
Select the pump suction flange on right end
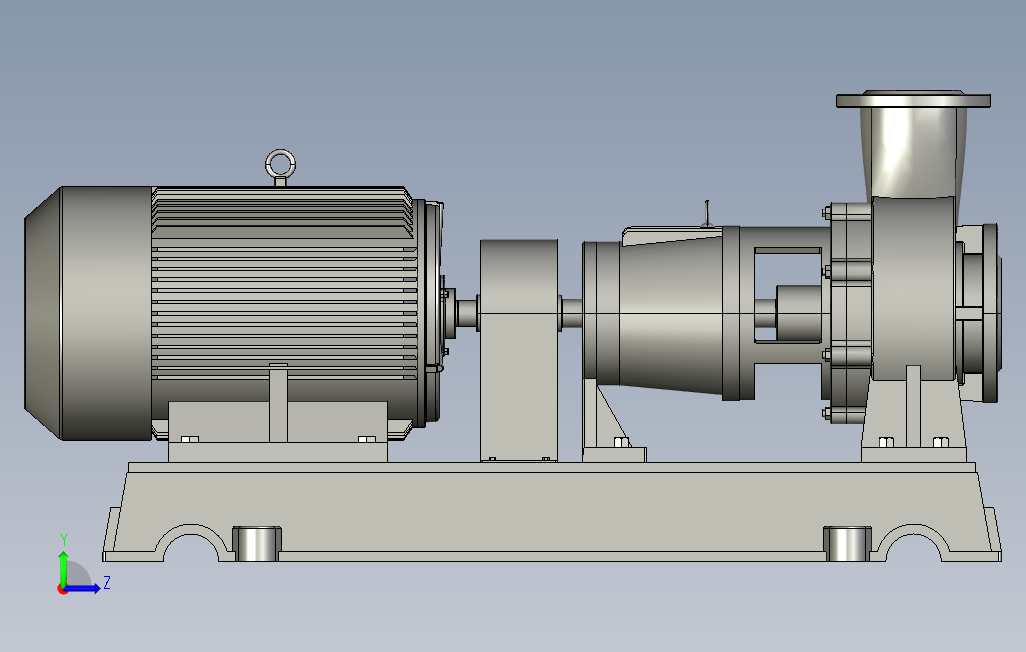coord(990,313)
